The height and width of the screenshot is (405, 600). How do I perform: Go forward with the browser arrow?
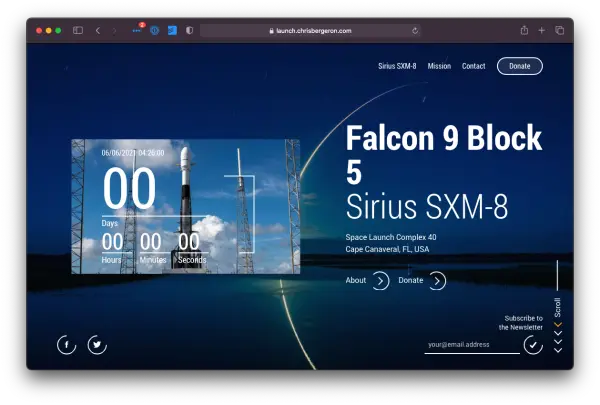(x=114, y=30)
